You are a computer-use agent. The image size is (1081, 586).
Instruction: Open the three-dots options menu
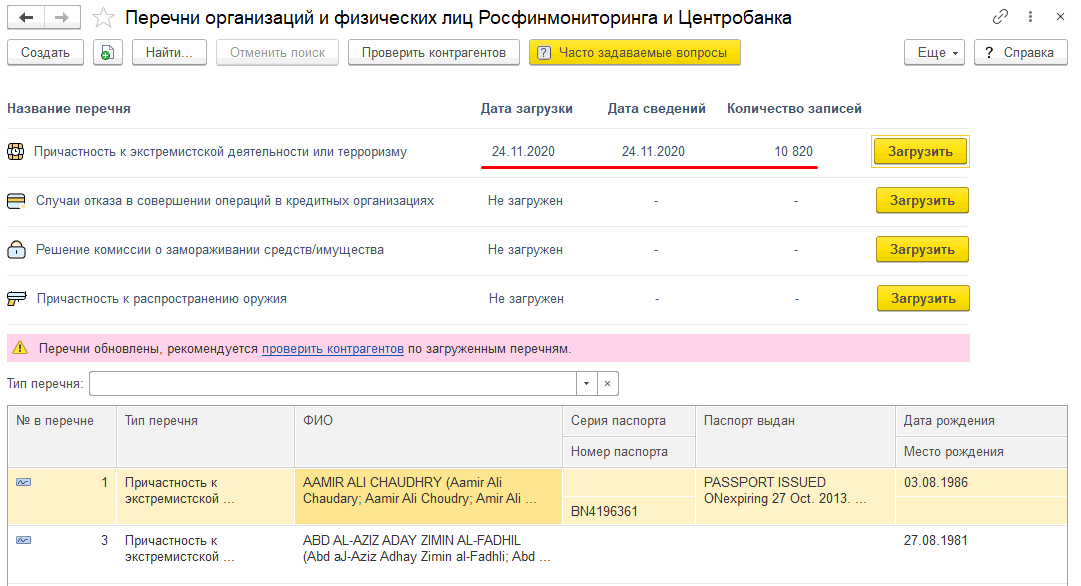click(1030, 17)
